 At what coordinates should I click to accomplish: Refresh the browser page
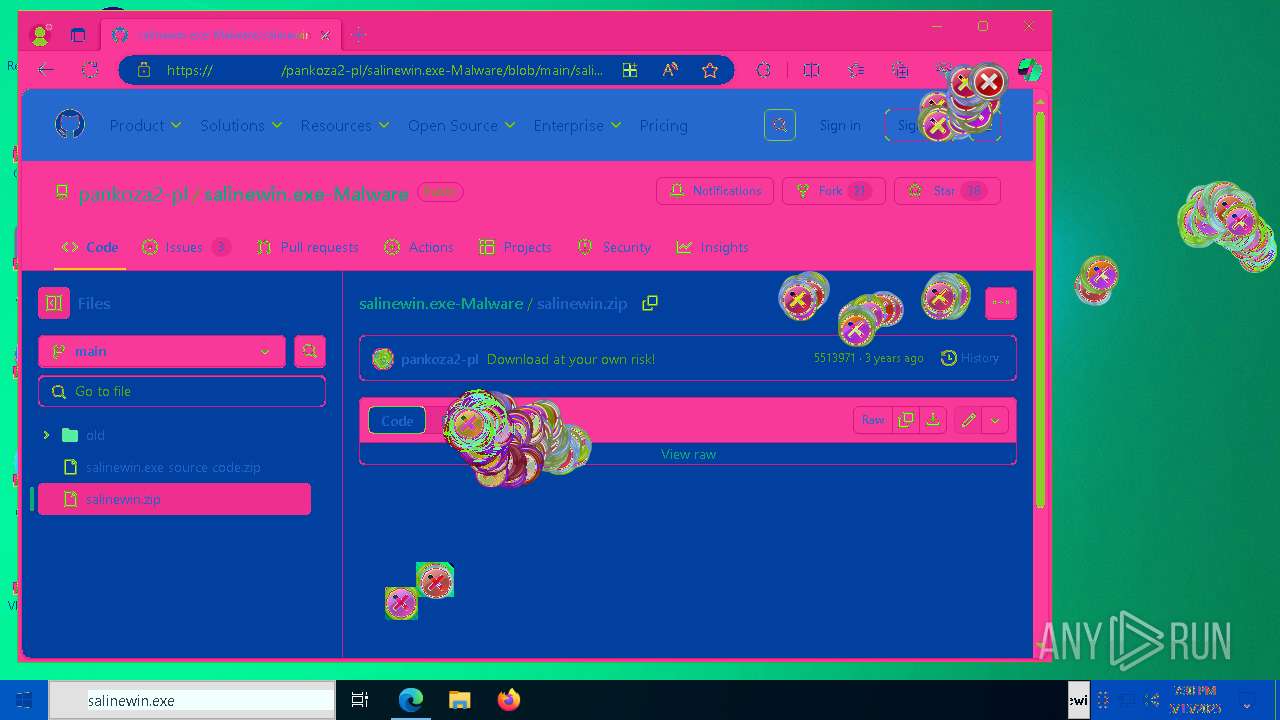[x=90, y=70]
